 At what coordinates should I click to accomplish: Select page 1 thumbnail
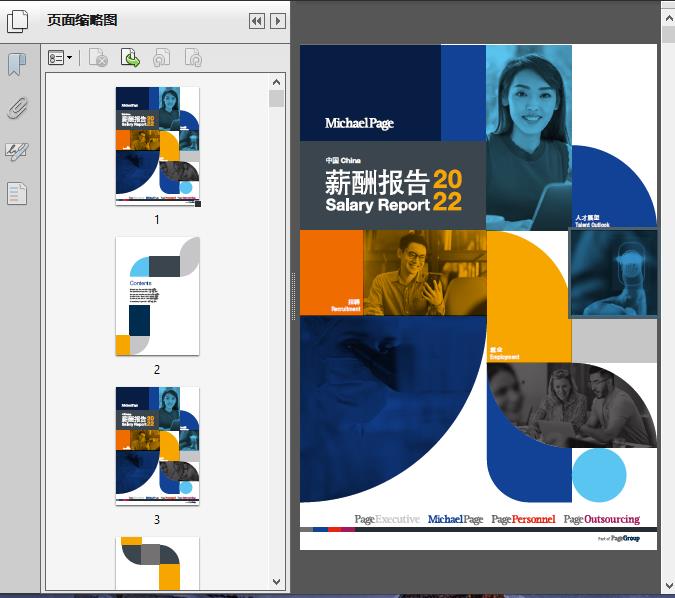[x=158, y=146]
